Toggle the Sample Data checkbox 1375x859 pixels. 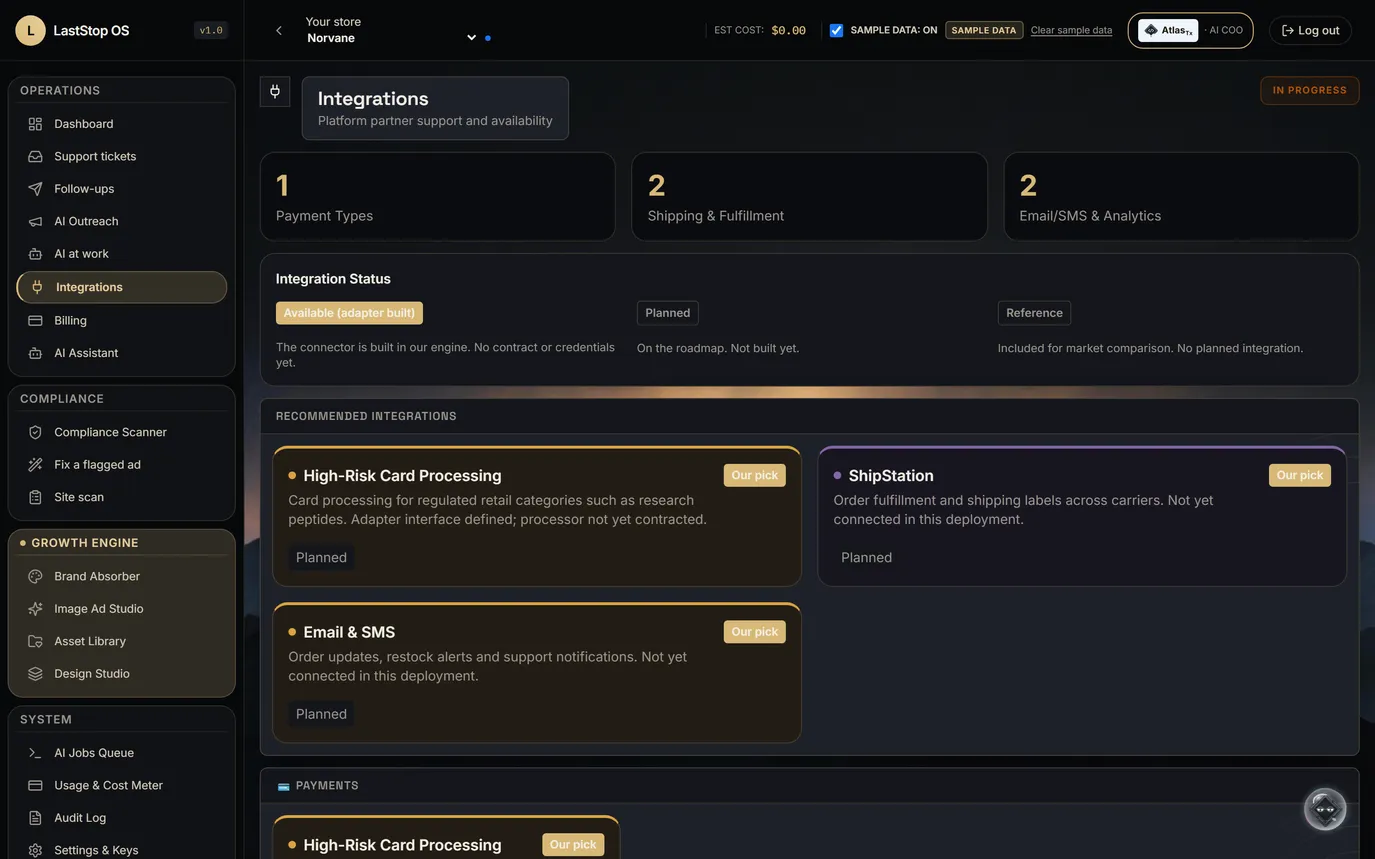pyautogui.click(x=836, y=30)
